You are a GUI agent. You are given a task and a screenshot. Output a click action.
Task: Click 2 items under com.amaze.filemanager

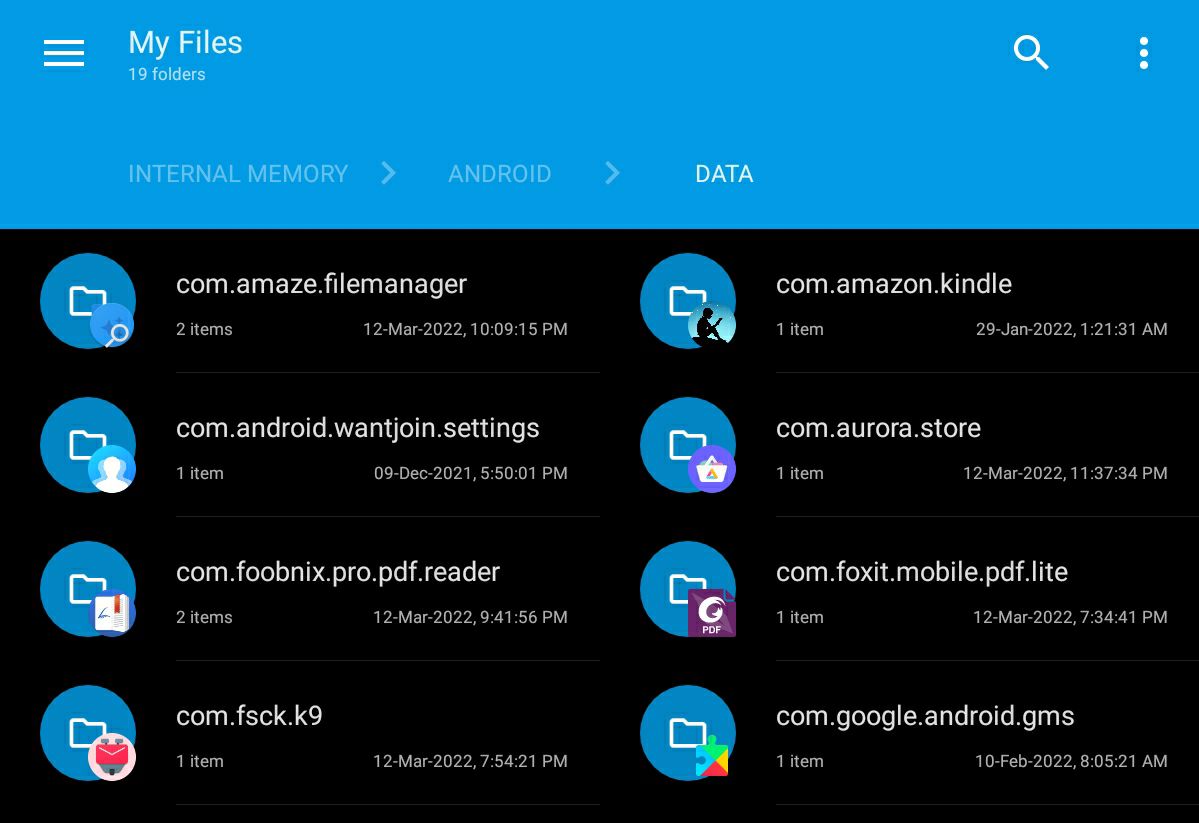tap(204, 330)
